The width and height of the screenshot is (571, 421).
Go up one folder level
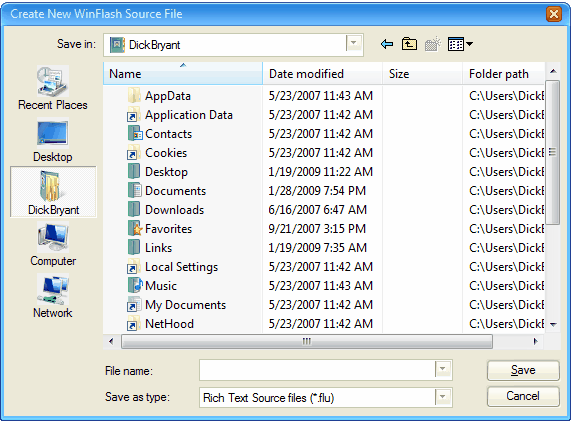point(409,44)
